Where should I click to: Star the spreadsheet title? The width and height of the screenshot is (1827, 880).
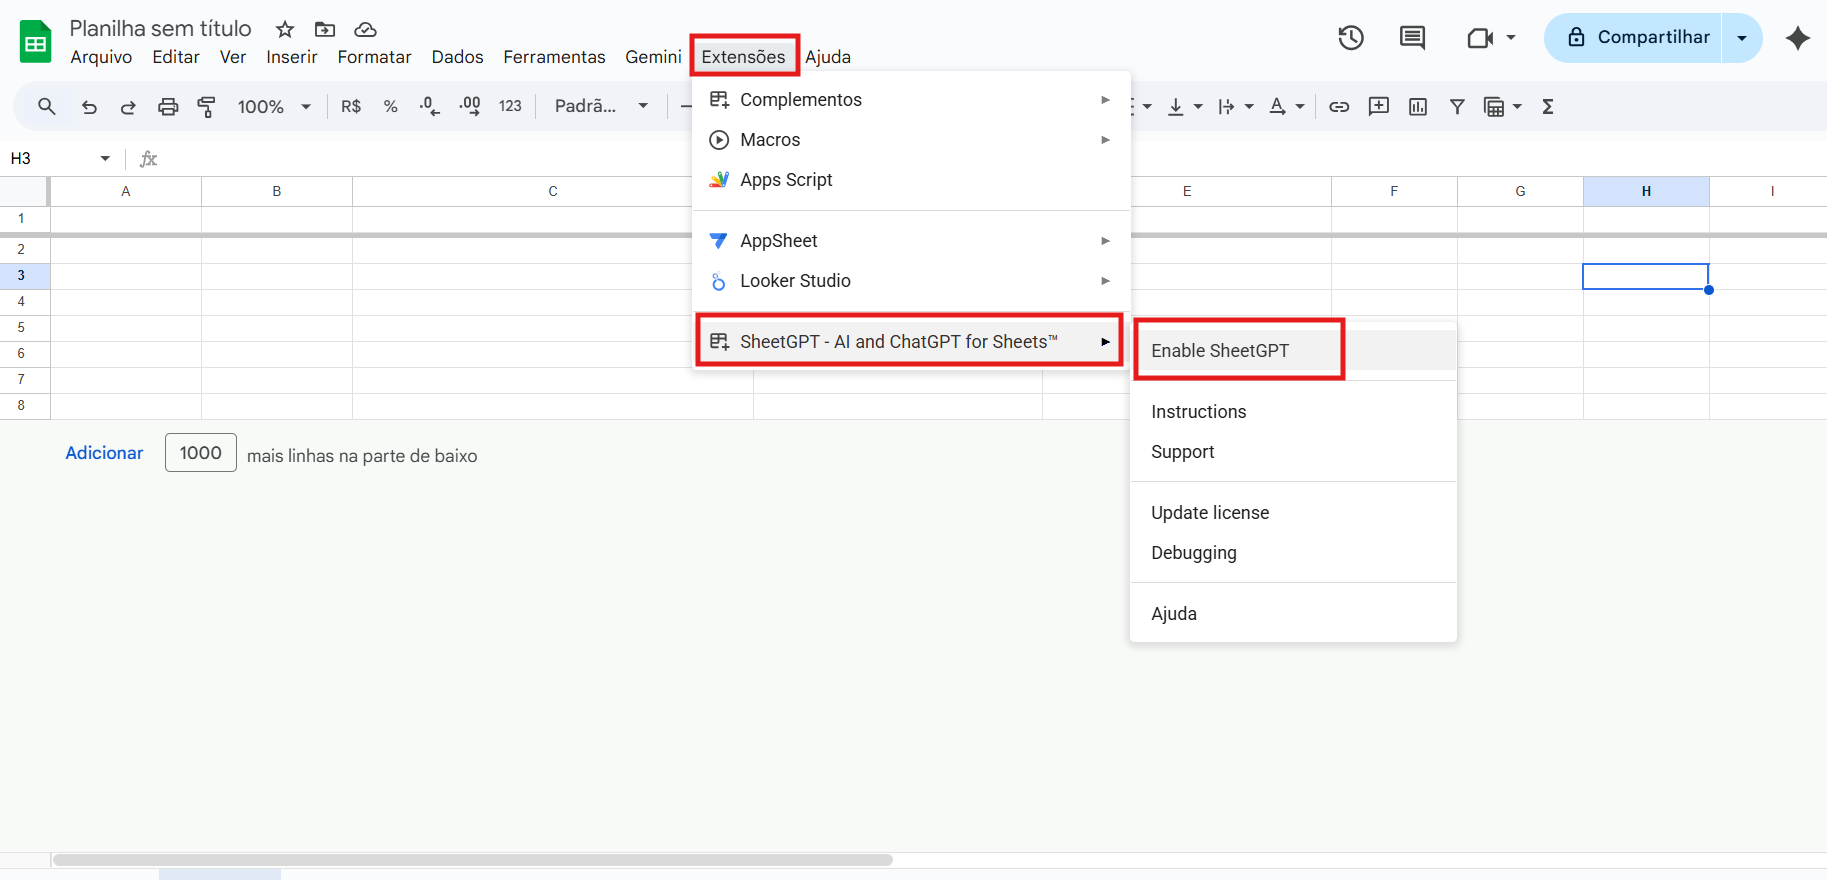[285, 29]
